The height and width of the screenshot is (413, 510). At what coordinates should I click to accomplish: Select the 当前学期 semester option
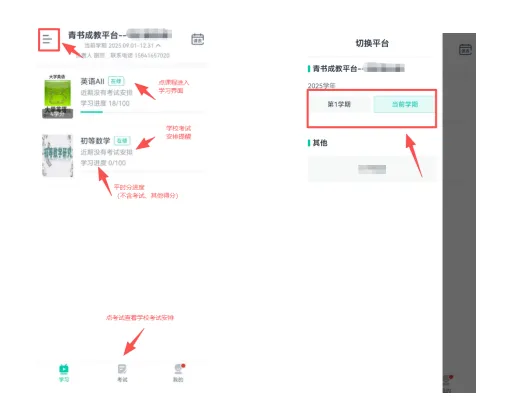tap(404, 104)
